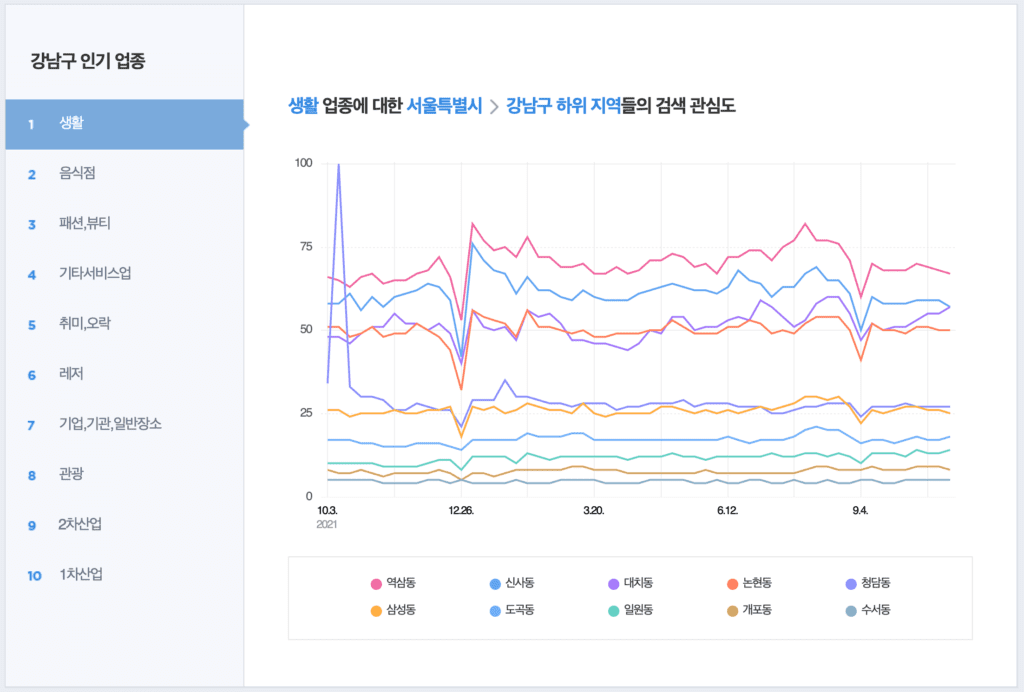Click the 일원동 legend label
The image size is (1024, 692).
click(x=639, y=610)
